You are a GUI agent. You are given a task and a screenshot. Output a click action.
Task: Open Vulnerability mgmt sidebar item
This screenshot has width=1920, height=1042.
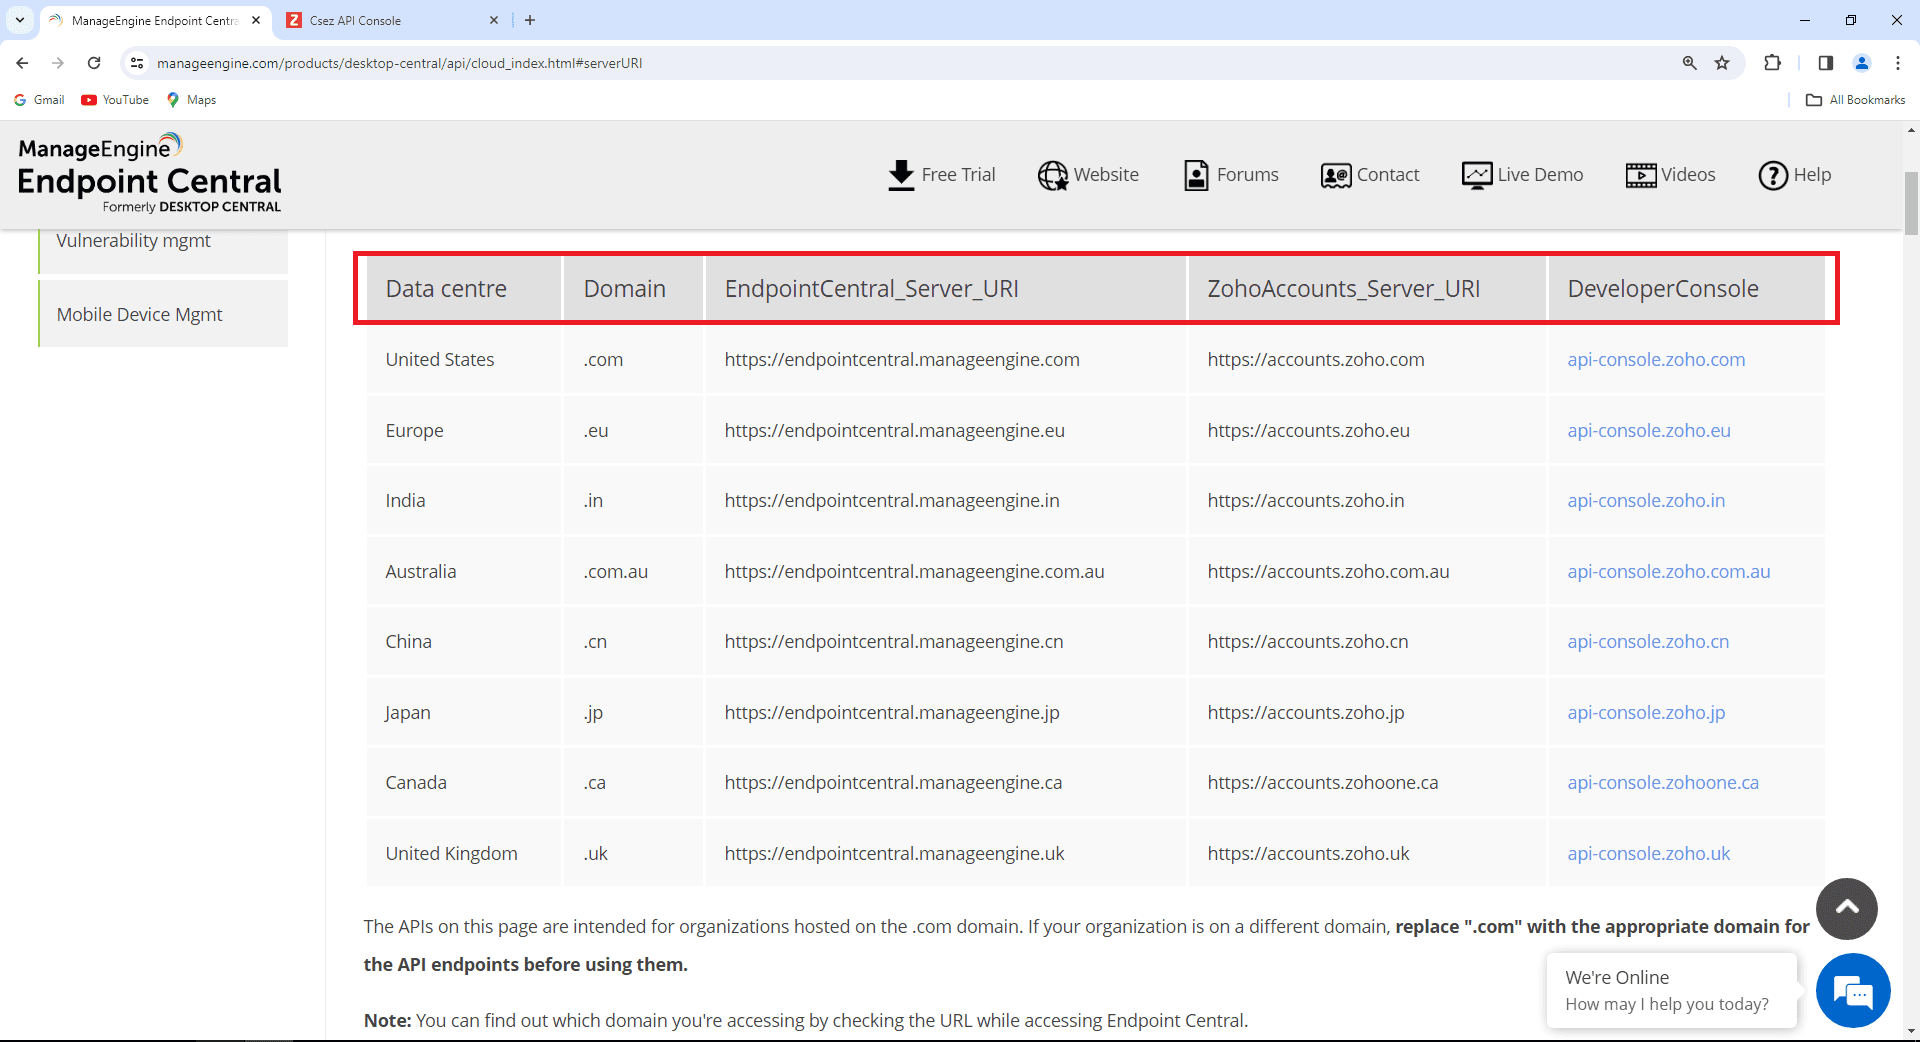[x=163, y=250]
